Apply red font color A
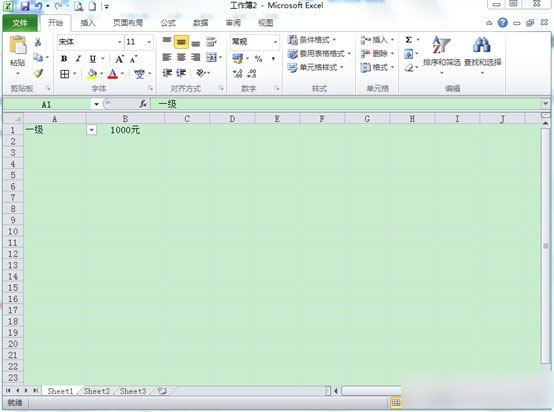 (113, 74)
